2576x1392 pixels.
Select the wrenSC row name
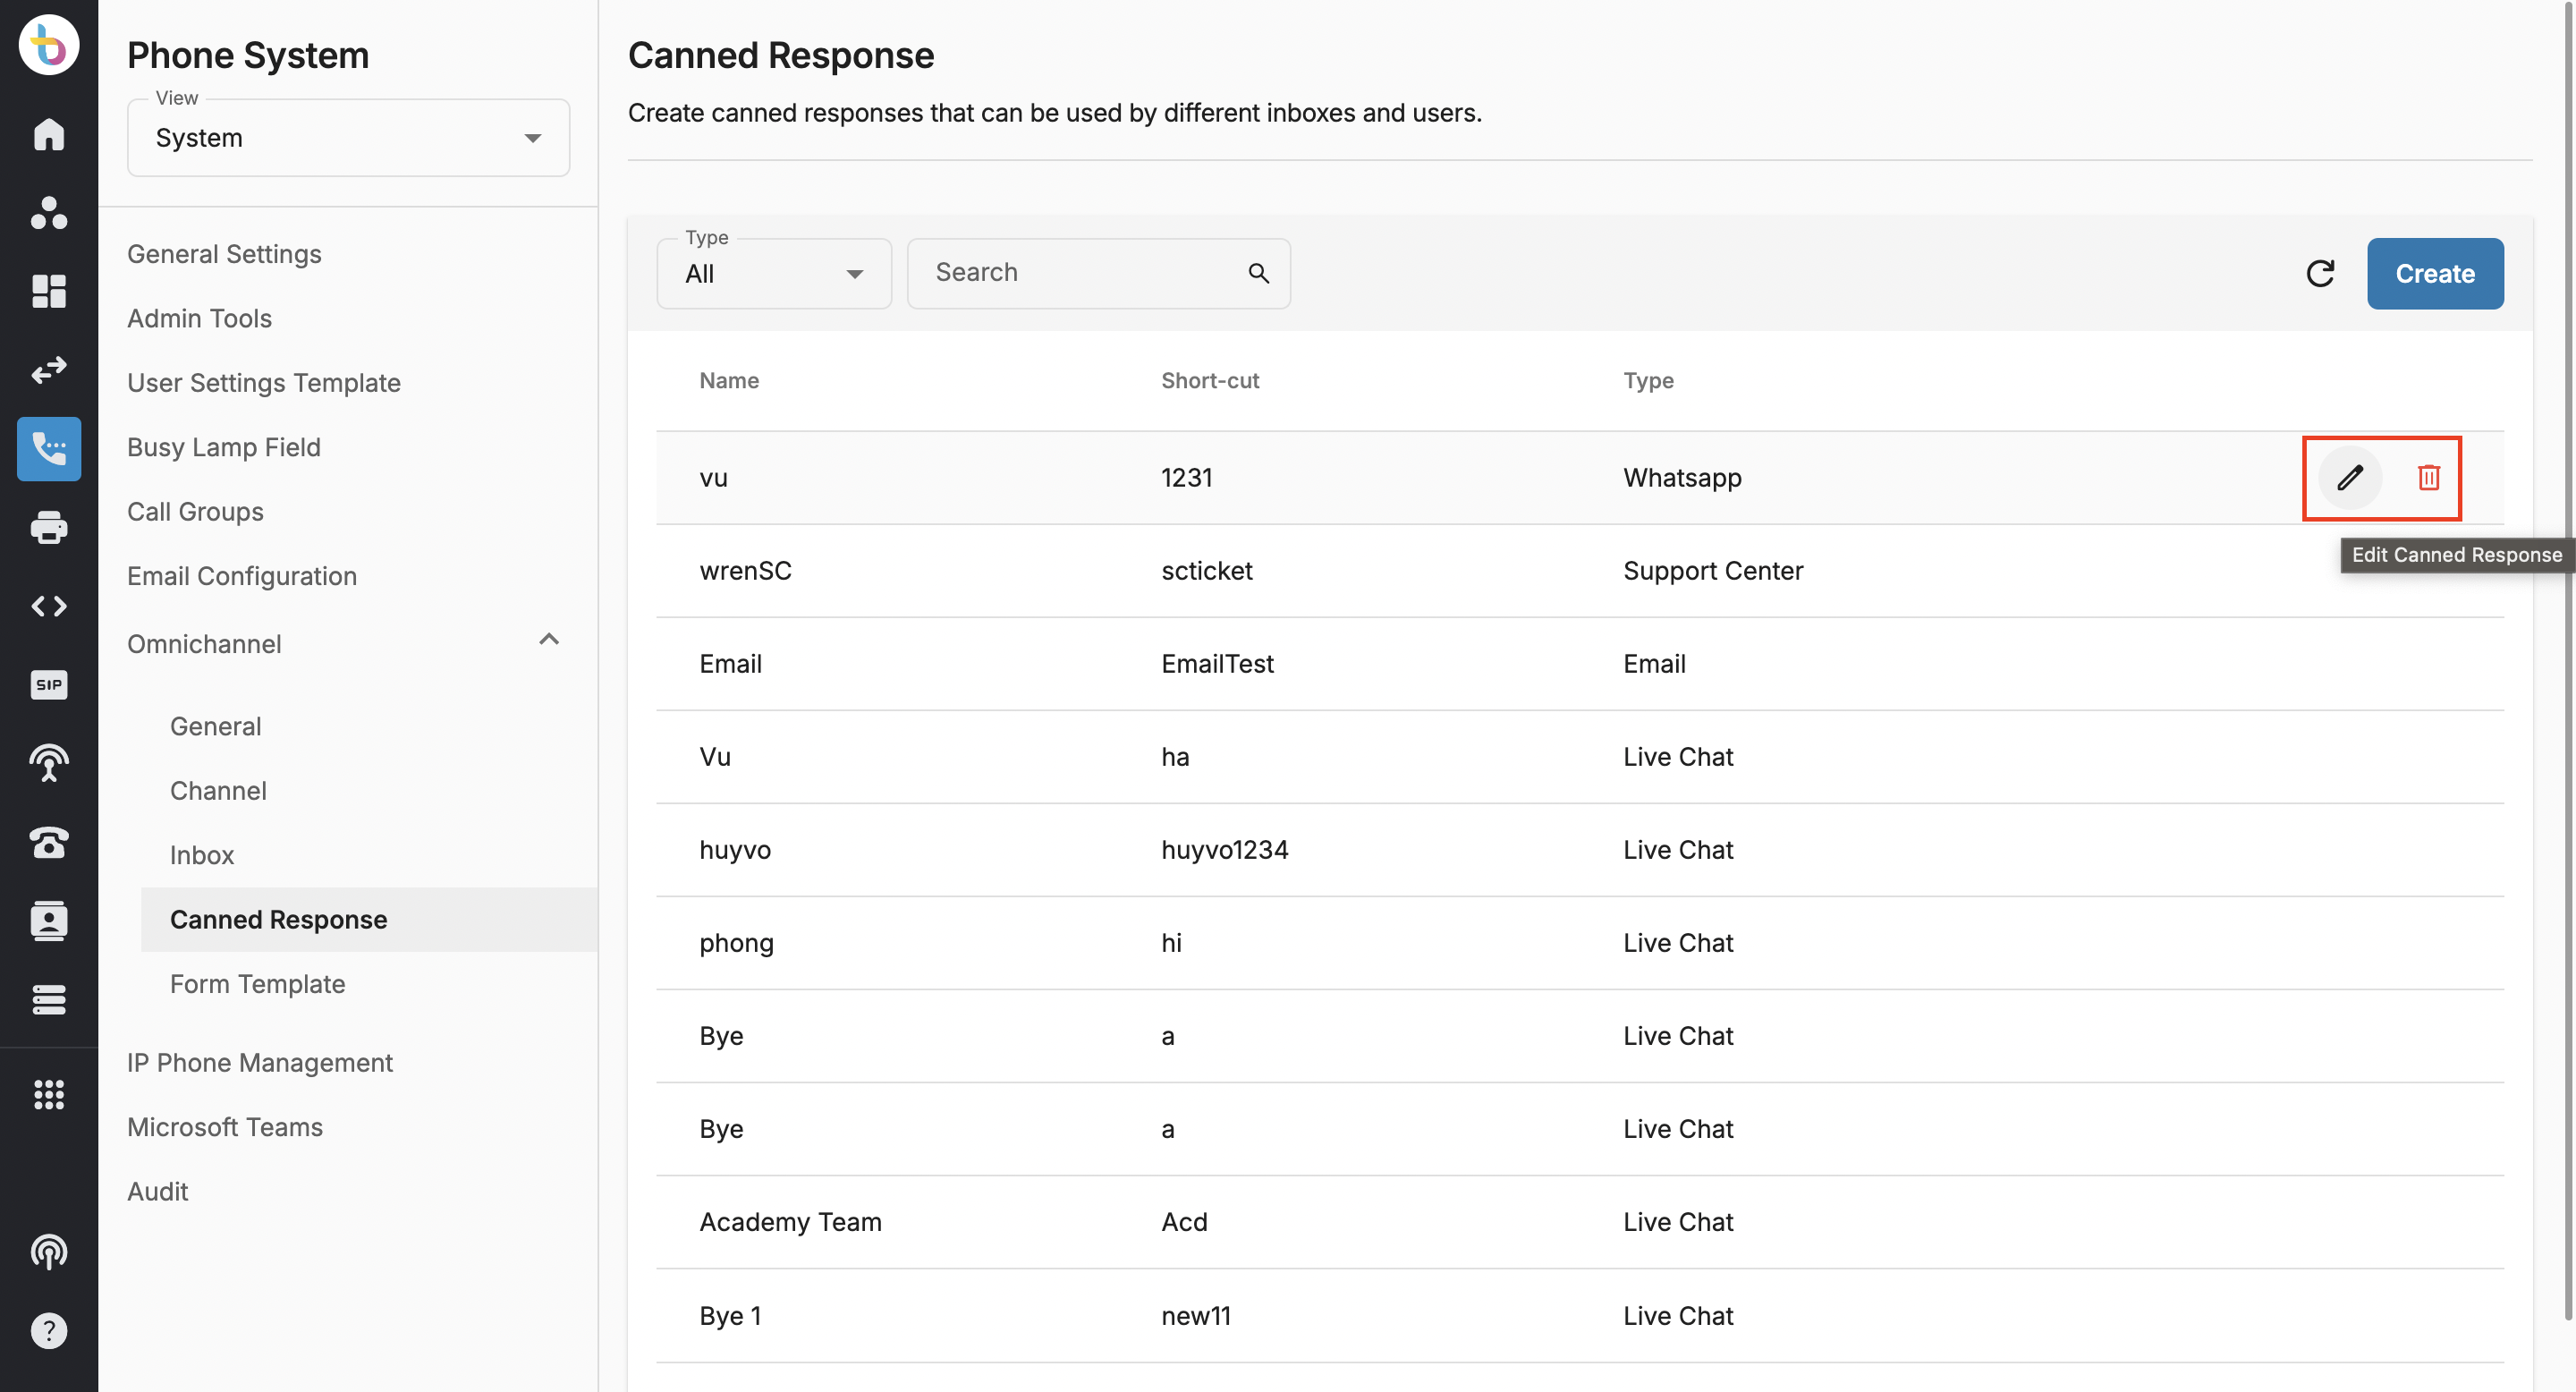point(745,571)
